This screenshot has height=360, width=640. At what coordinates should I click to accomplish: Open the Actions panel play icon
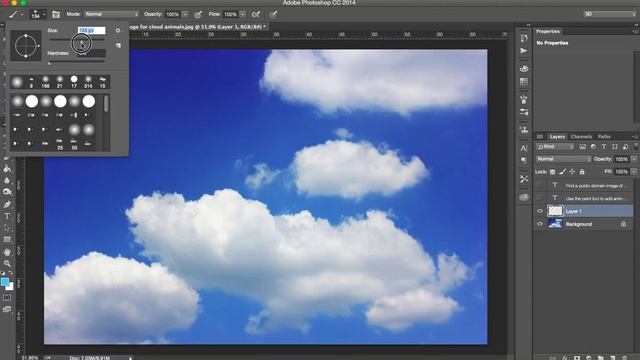tap(524, 51)
